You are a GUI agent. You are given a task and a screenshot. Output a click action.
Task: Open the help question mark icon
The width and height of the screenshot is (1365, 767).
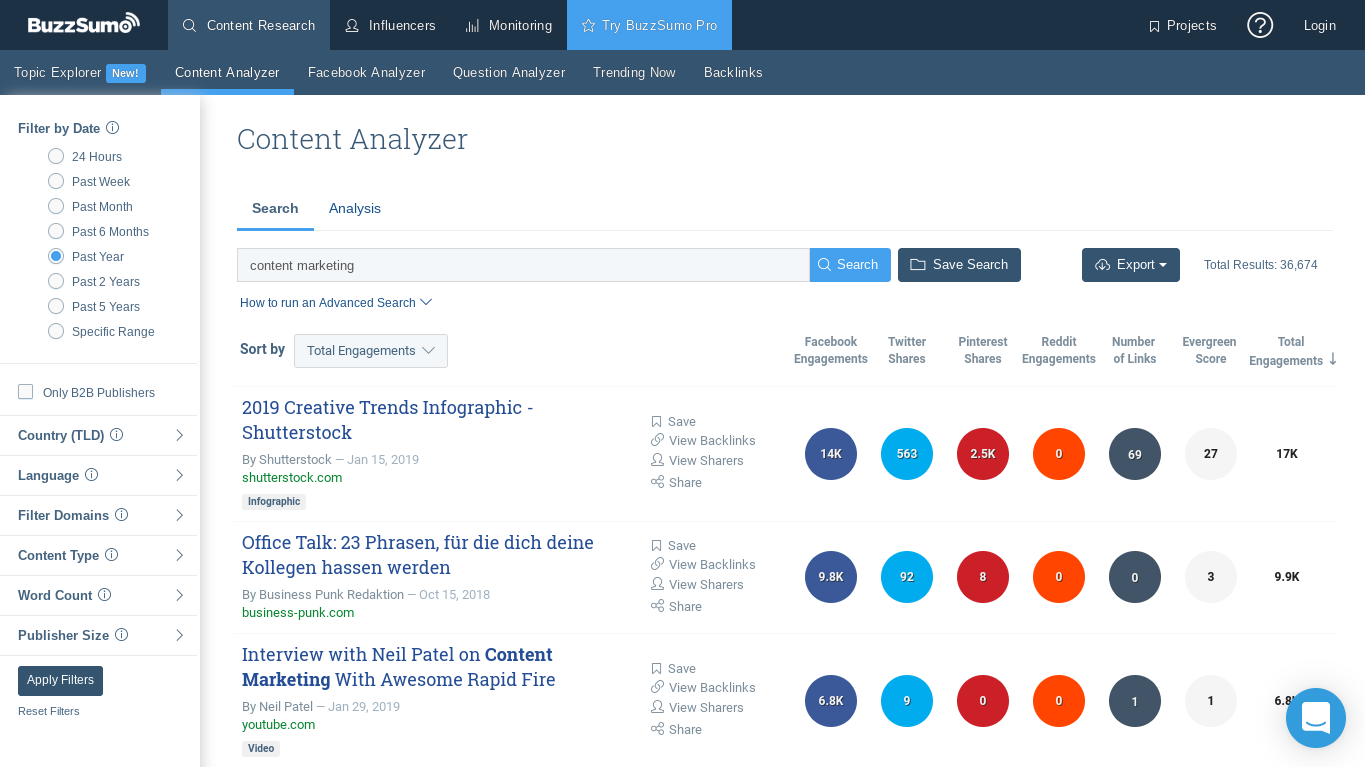pyautogui.click(x=1260, y=25)
